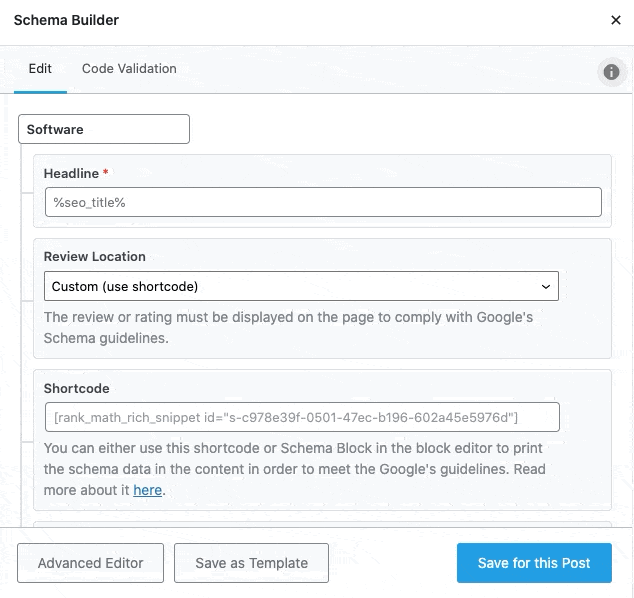Screen dimensions: 634x598
Task: Switch to the Edit tab
Action: click(x=40, y=69)
